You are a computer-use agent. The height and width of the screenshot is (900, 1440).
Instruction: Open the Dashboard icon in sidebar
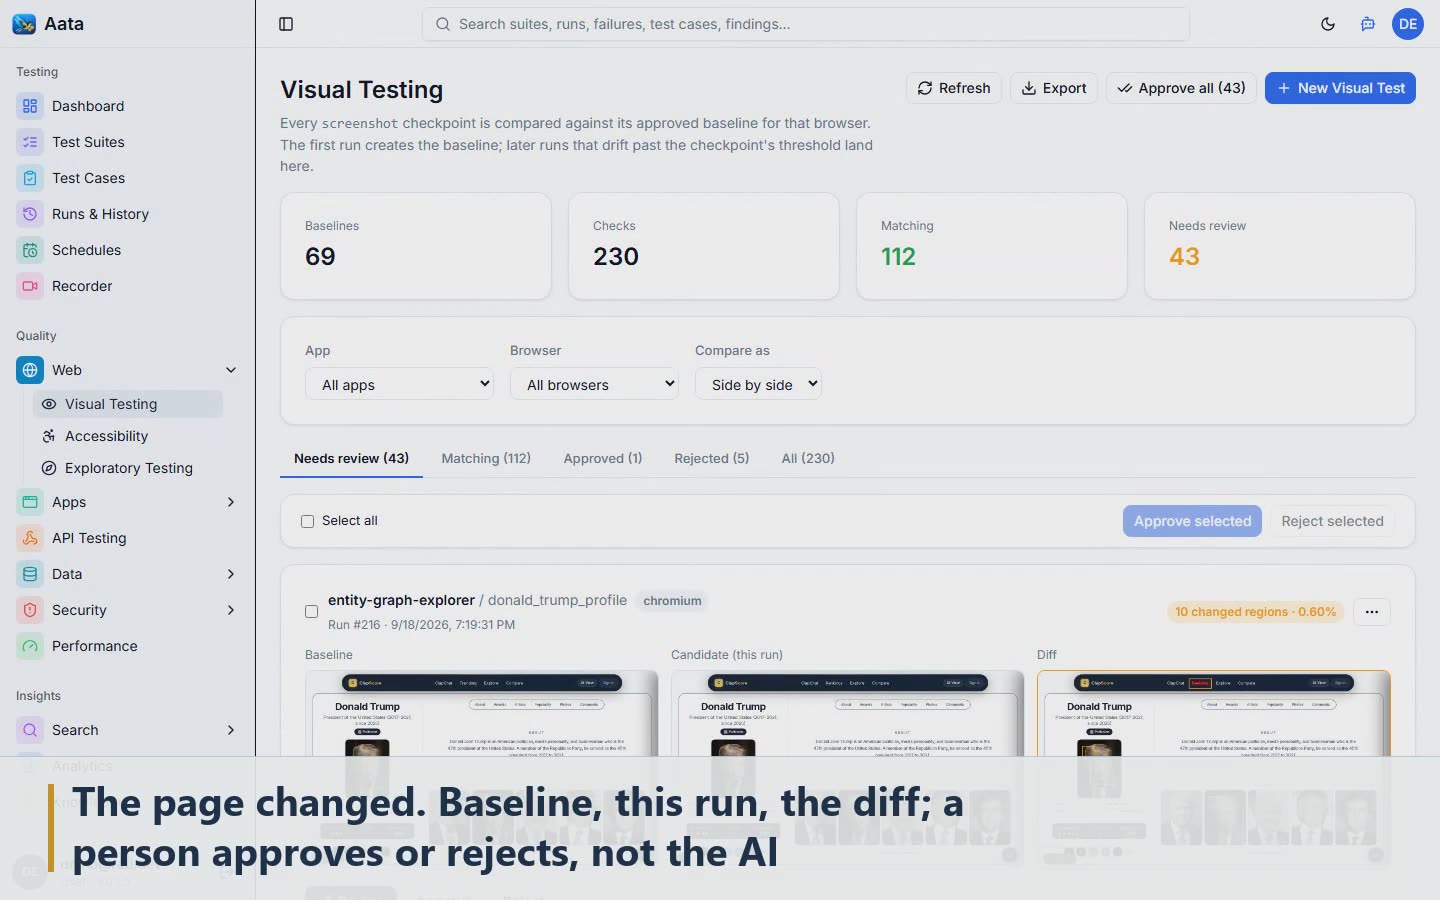(x=30, y=106)
